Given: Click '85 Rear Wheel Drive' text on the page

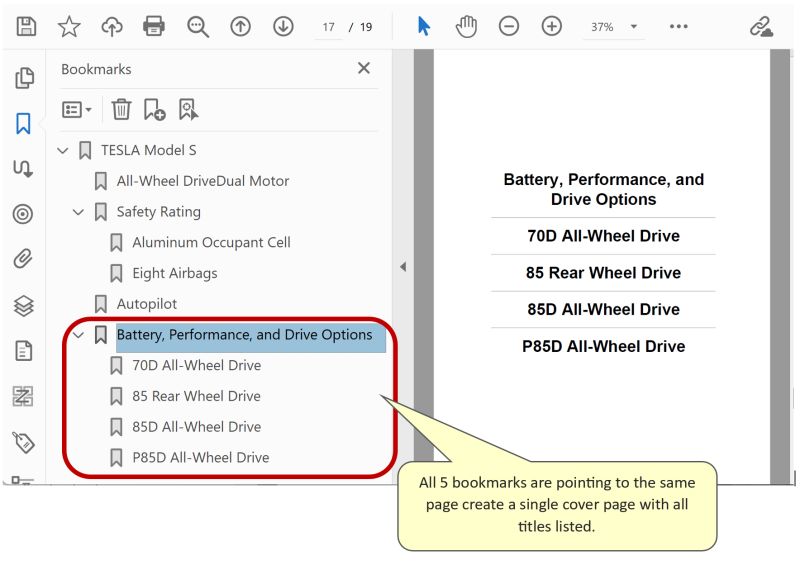Looking at the screenshot, I should (604, 272).
